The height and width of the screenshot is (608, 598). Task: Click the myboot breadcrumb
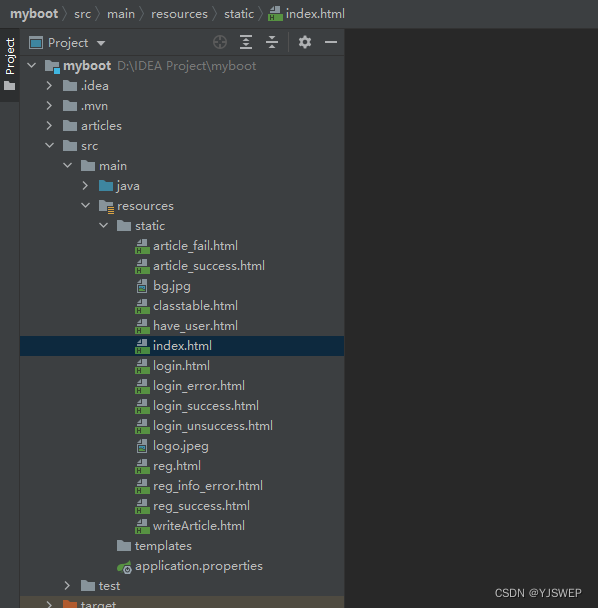[x=34, y=14]
